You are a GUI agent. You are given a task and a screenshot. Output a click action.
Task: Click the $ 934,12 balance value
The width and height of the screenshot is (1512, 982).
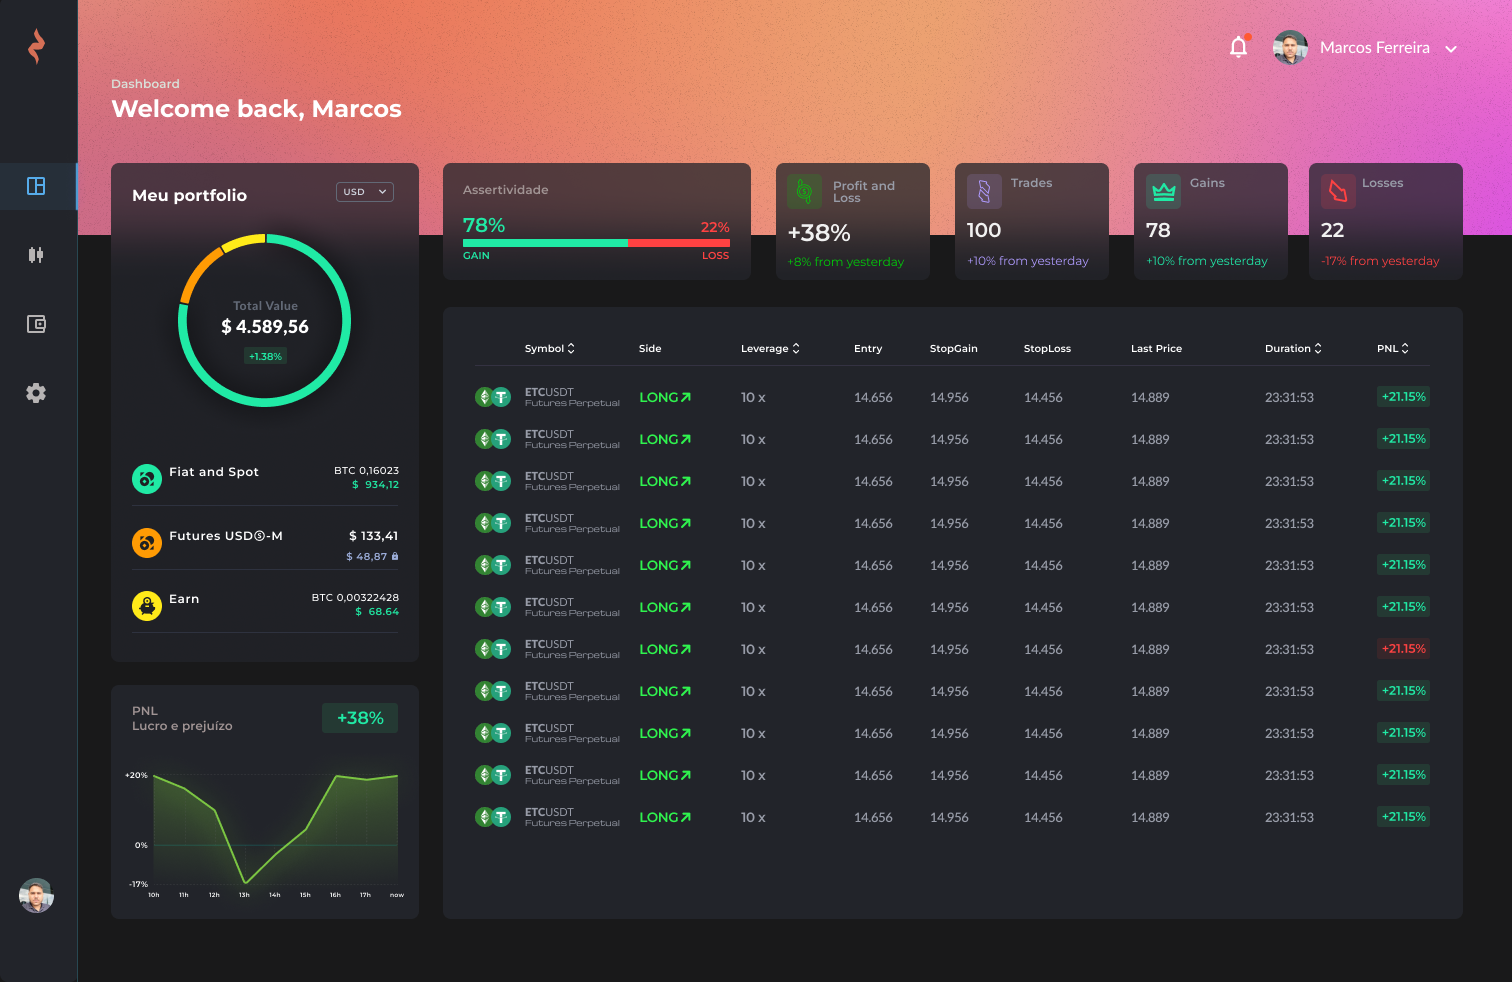pos(375,485)
